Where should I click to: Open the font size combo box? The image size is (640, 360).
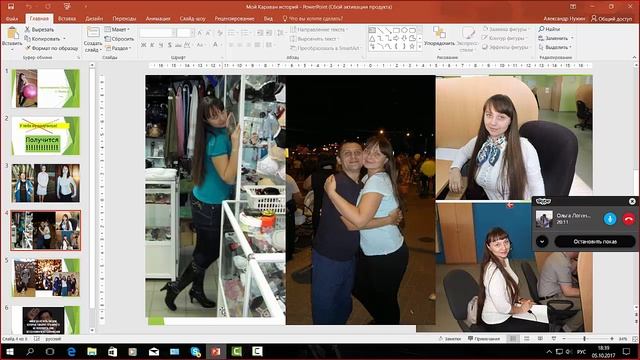point(184,33)
